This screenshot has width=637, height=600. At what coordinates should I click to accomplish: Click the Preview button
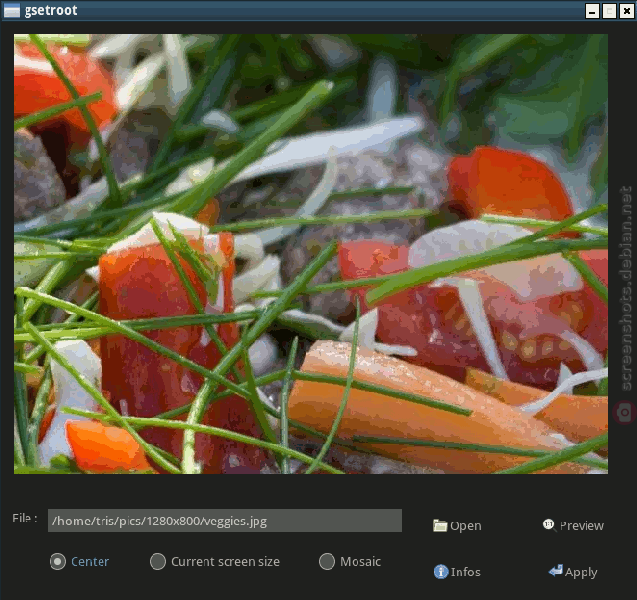(x=573, y=525)
